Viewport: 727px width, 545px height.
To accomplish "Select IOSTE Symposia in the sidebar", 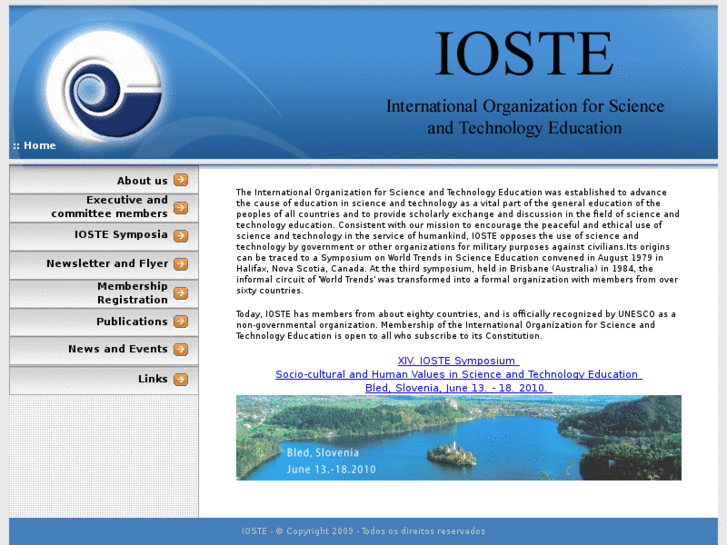I will click(x=121, y=235).
